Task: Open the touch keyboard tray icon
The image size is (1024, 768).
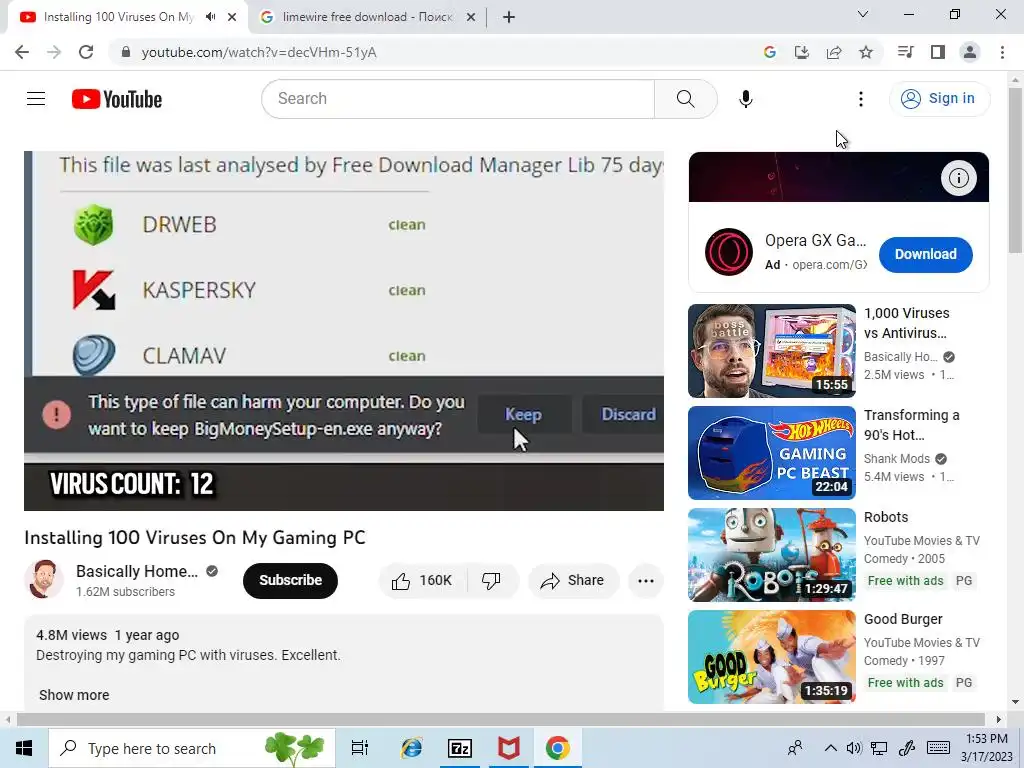Action: point(938,748)
